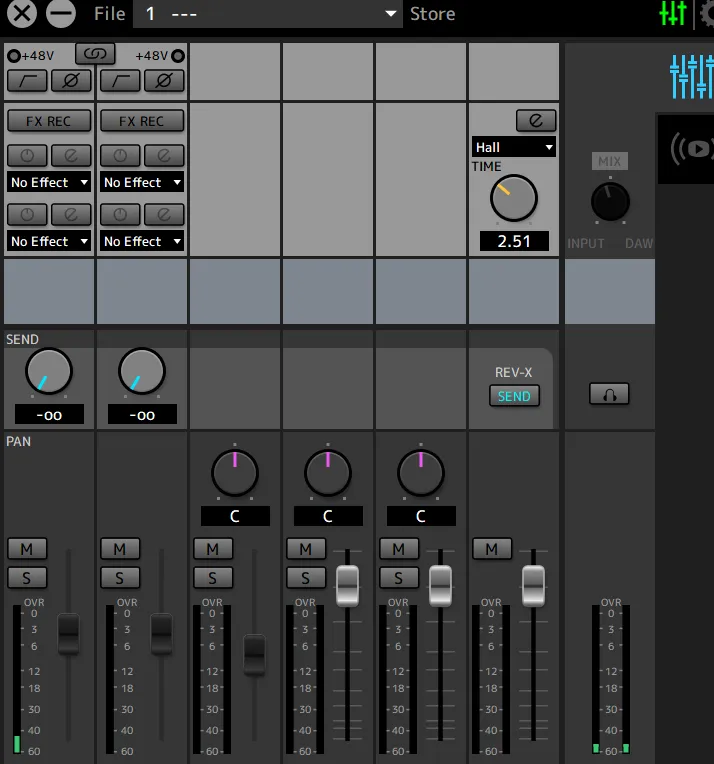The image size is (714, 764).
Task: Invert phase on channel 1
Action: point(70,80)
